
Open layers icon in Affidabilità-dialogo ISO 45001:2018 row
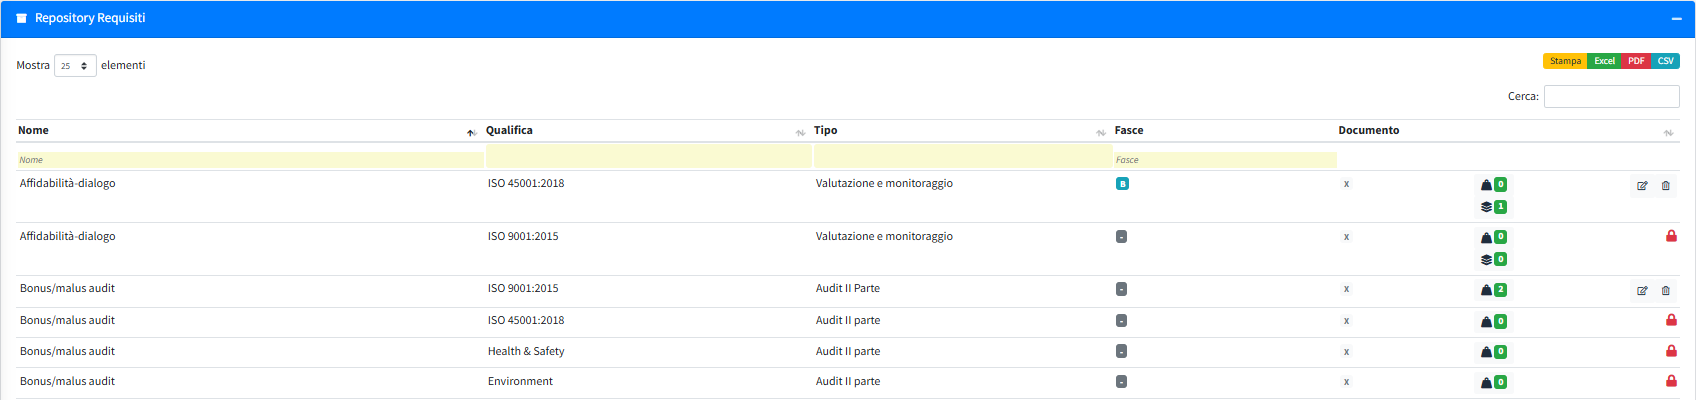tap(1486, 207)
